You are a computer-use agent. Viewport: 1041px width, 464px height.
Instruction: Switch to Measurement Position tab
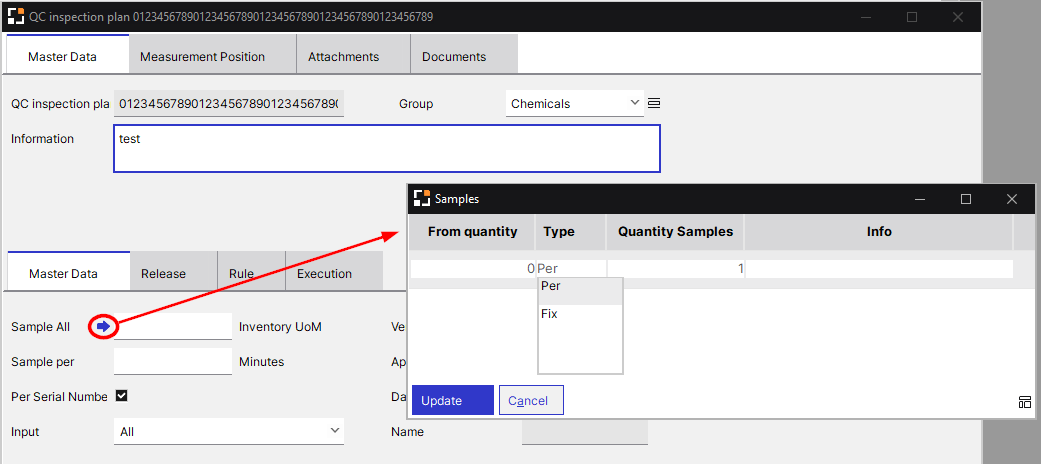[202, 56]
